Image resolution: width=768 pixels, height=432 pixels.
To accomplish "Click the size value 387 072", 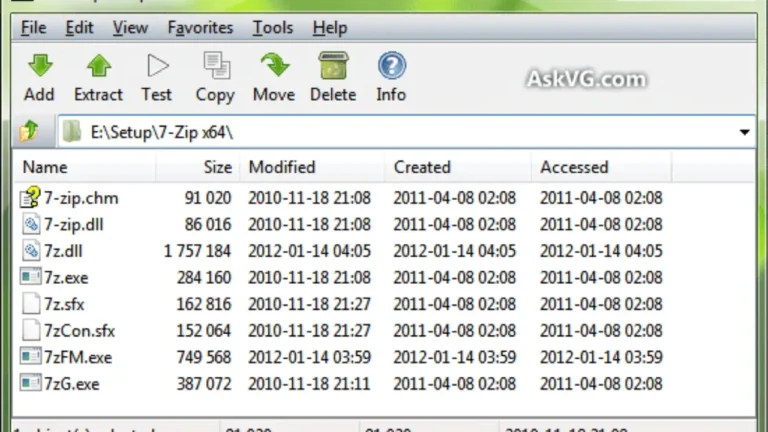I will click(x=204, y=384).
